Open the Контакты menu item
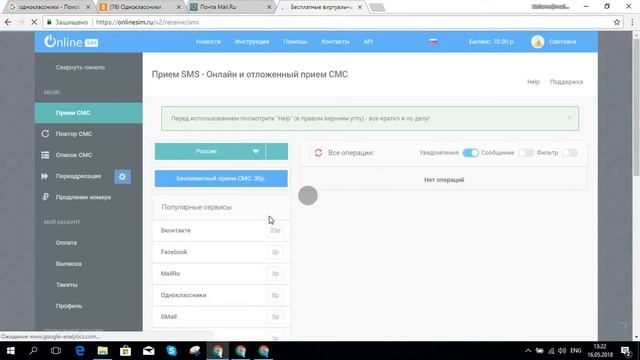Viewport: 640px width, 360px height. coord(335,42)
